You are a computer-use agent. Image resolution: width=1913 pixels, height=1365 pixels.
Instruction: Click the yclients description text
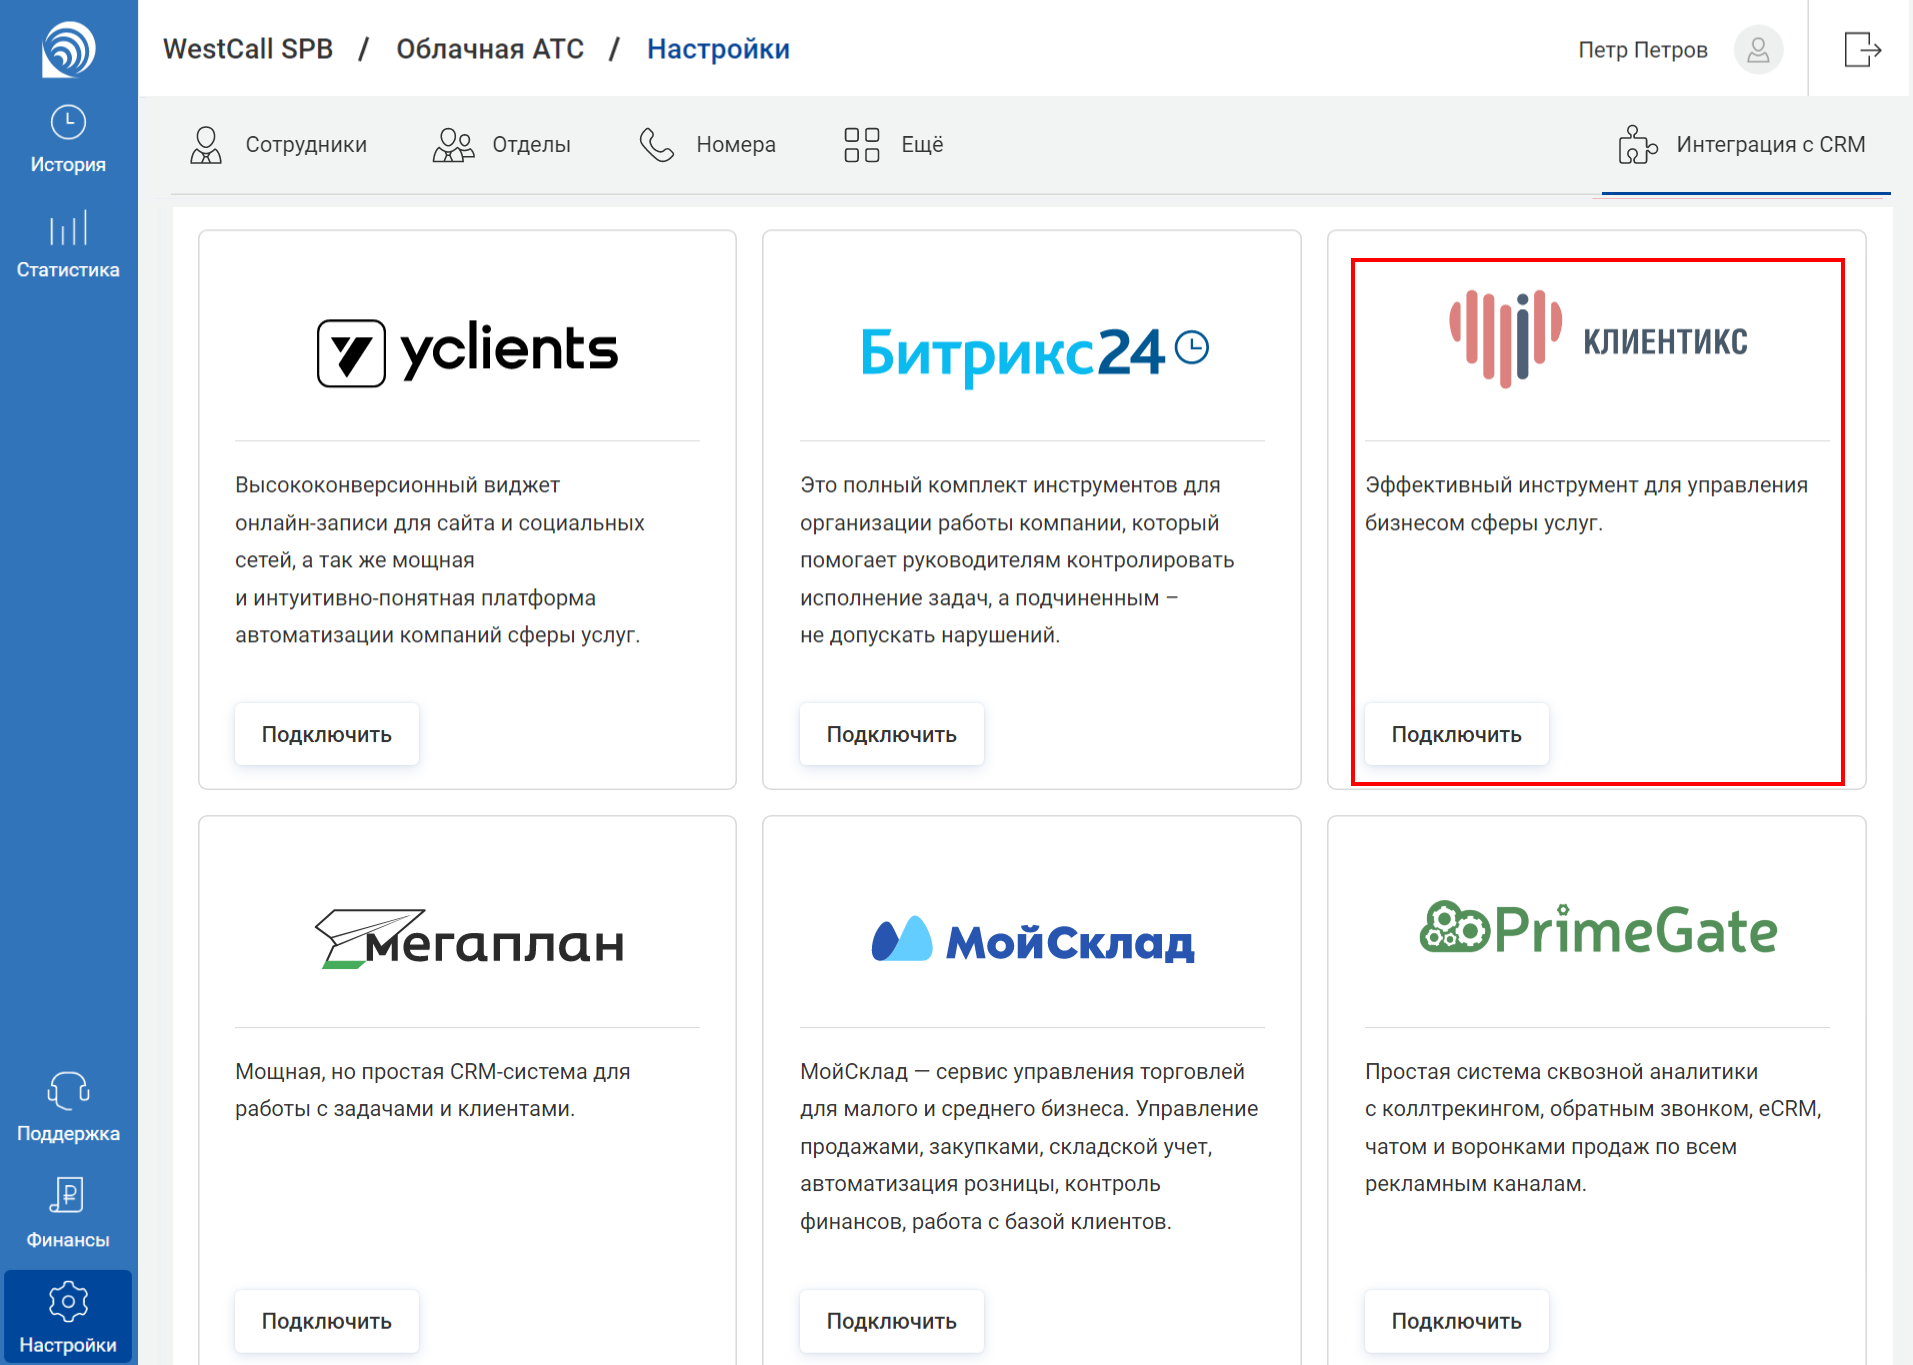click(x=440, y=560)
